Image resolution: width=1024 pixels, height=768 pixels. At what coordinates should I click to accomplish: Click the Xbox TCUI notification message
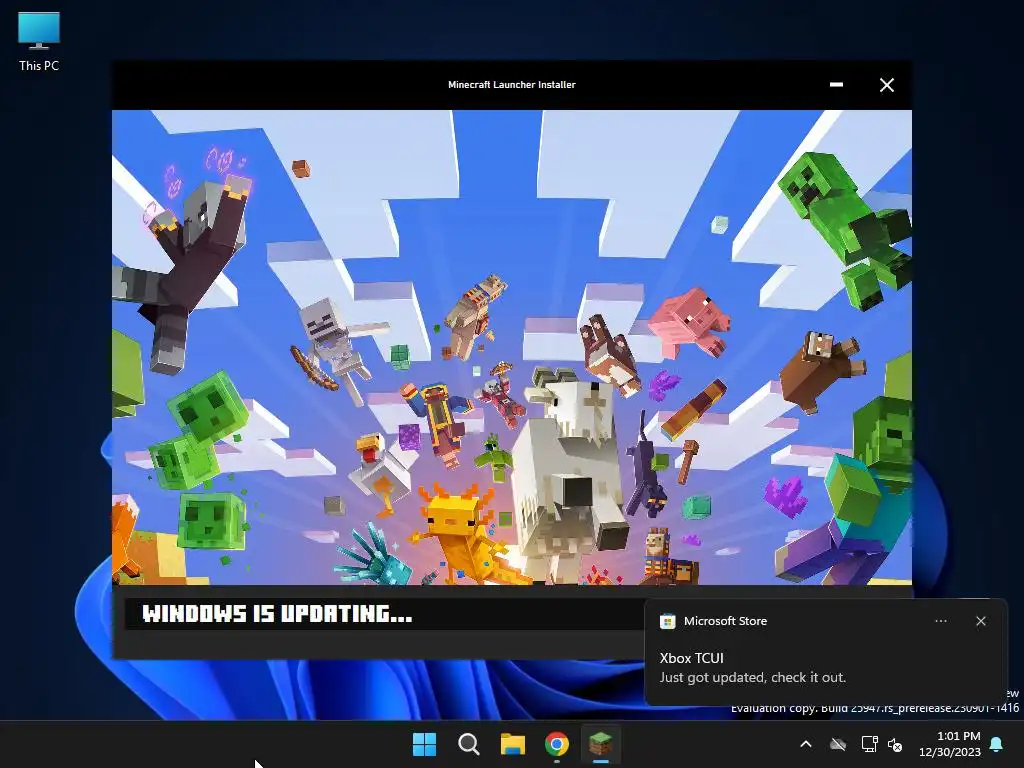(x=752, y=668)
